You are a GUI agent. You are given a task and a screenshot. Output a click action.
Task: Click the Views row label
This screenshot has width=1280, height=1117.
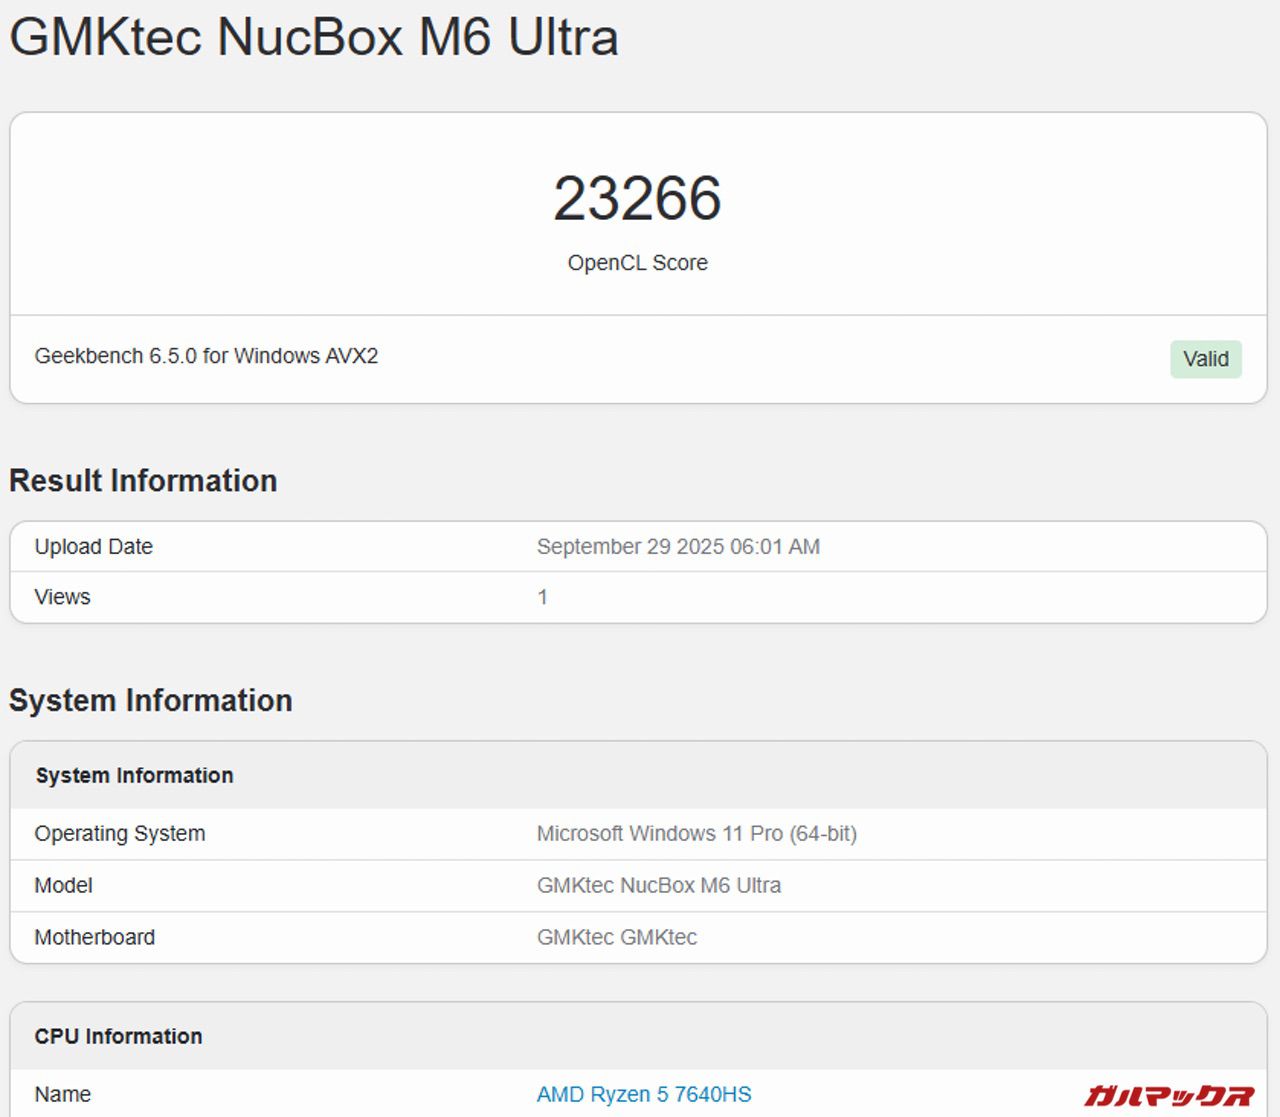62,597
